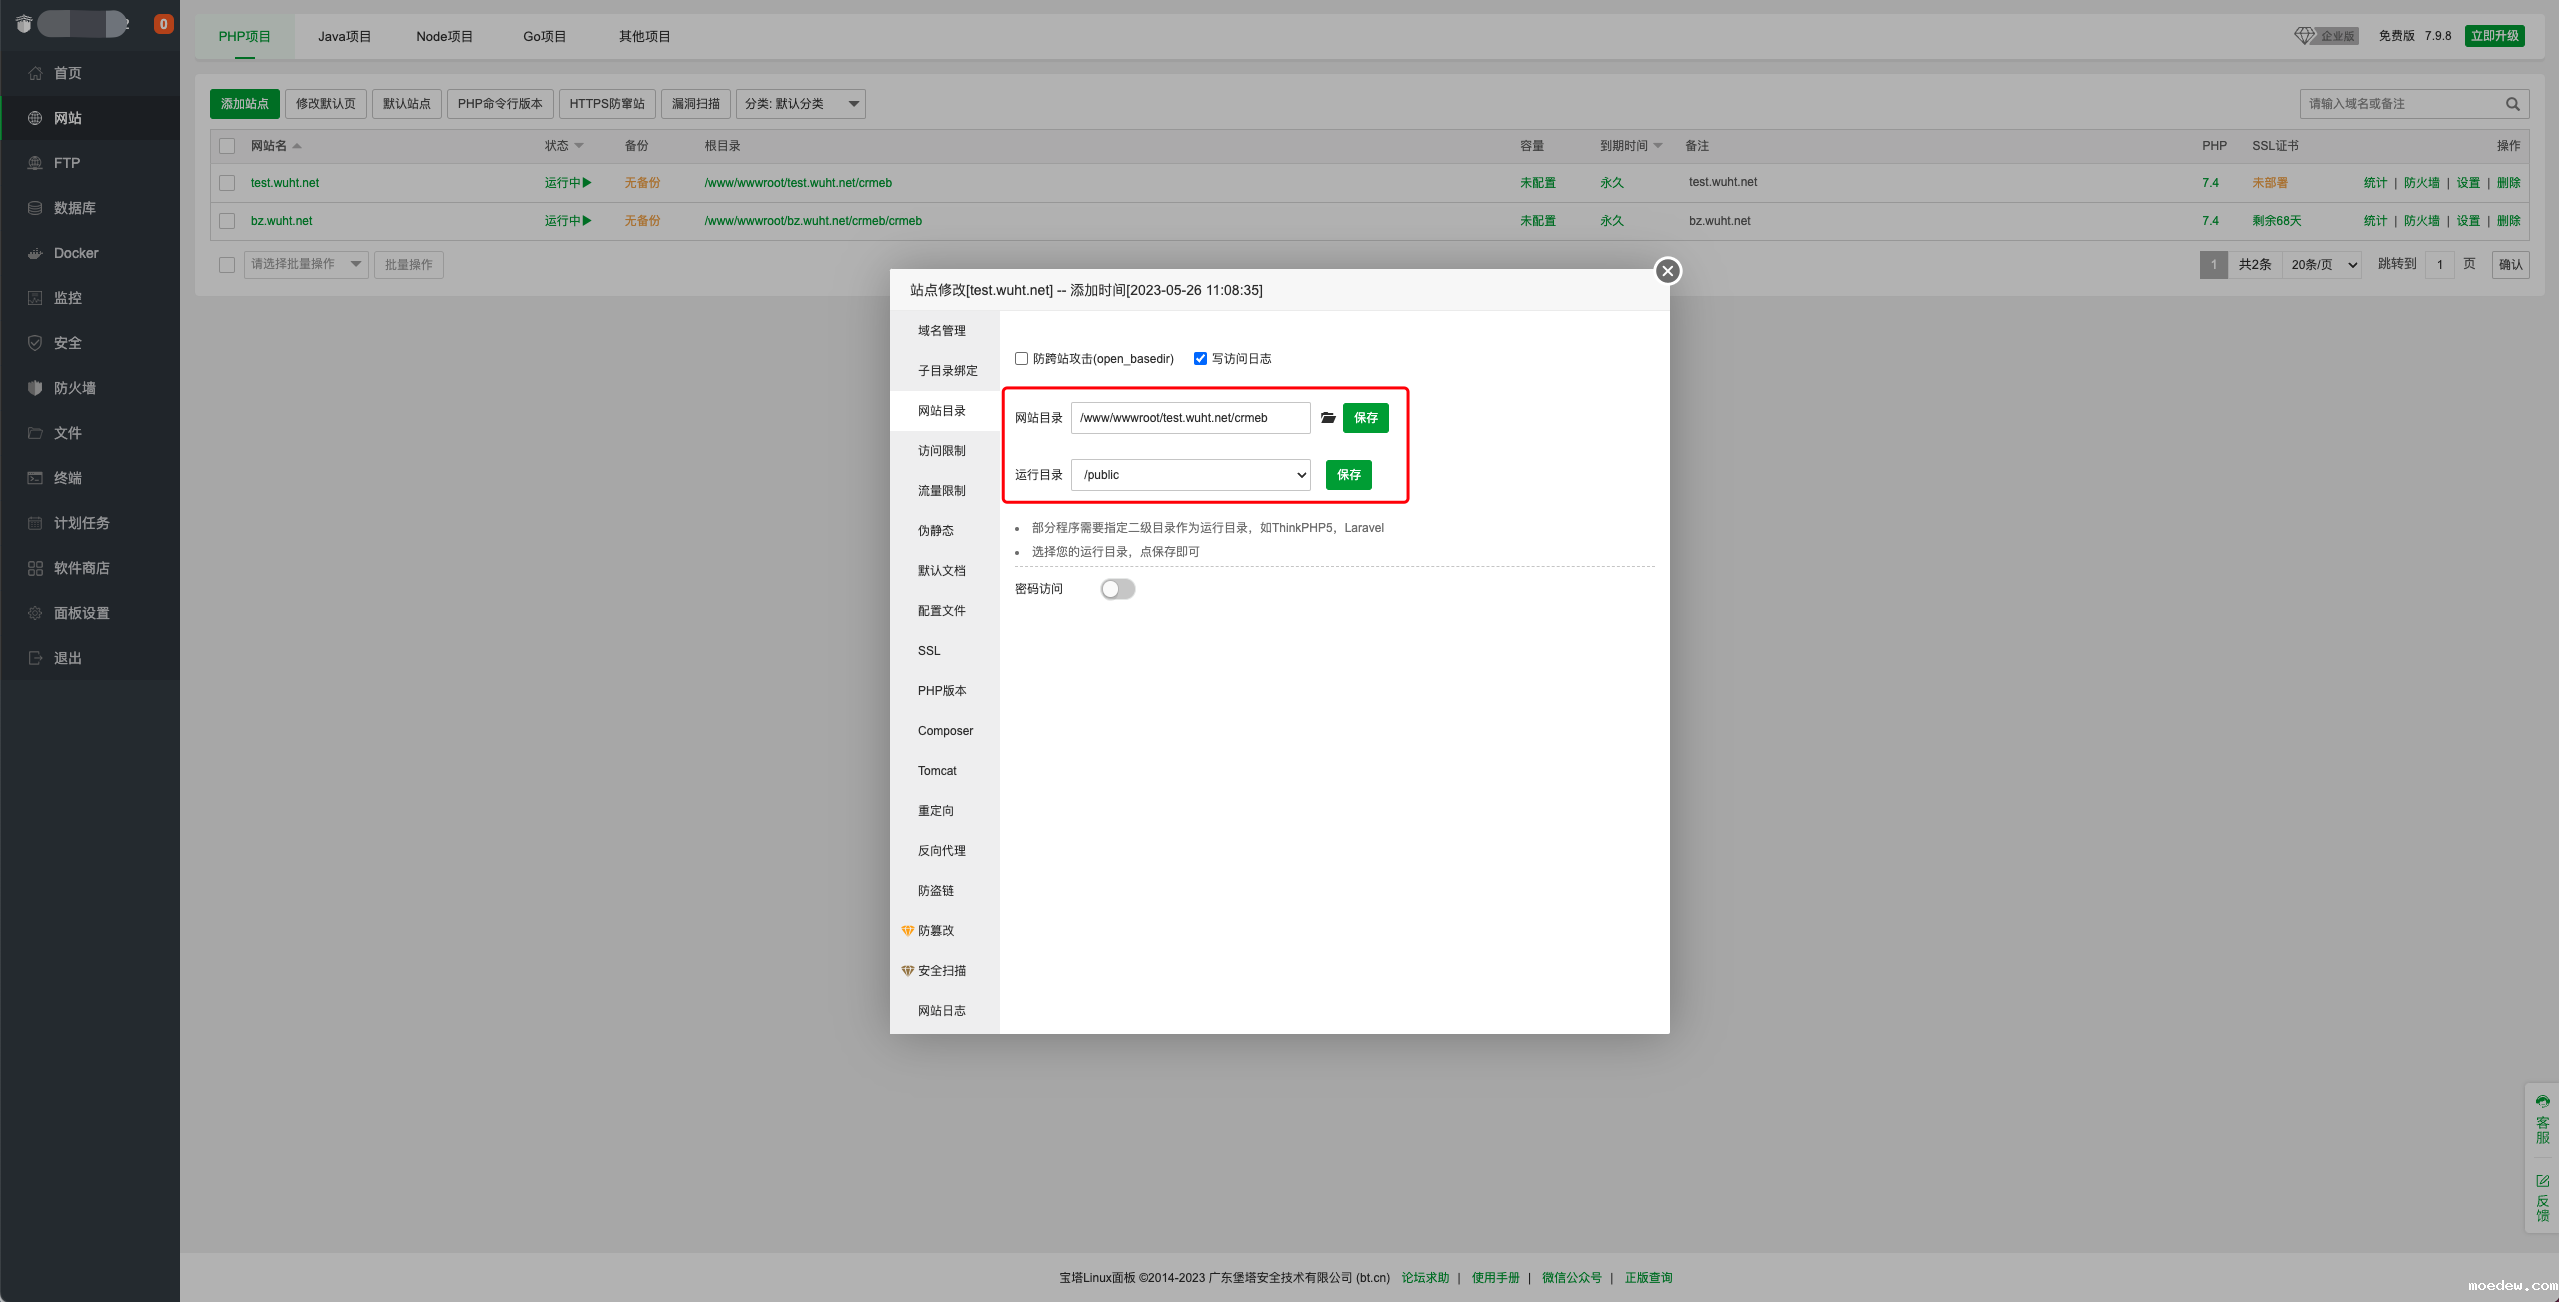Screen dimensions: 2559x1302
Task: Enable the open_basedir anti-cross-site checkbox
Action: coord(1021,359)
